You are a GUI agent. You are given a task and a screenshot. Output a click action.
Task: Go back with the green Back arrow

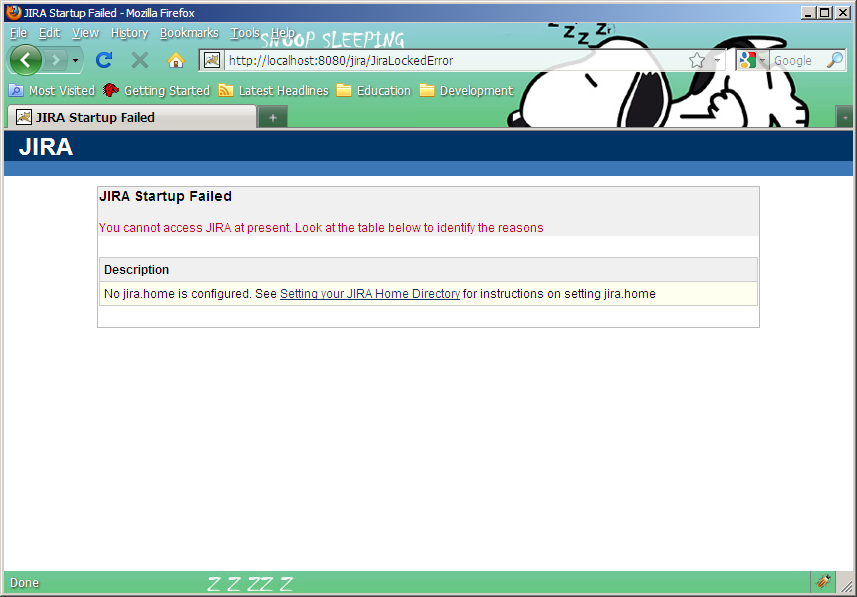(x=25, y=60)
